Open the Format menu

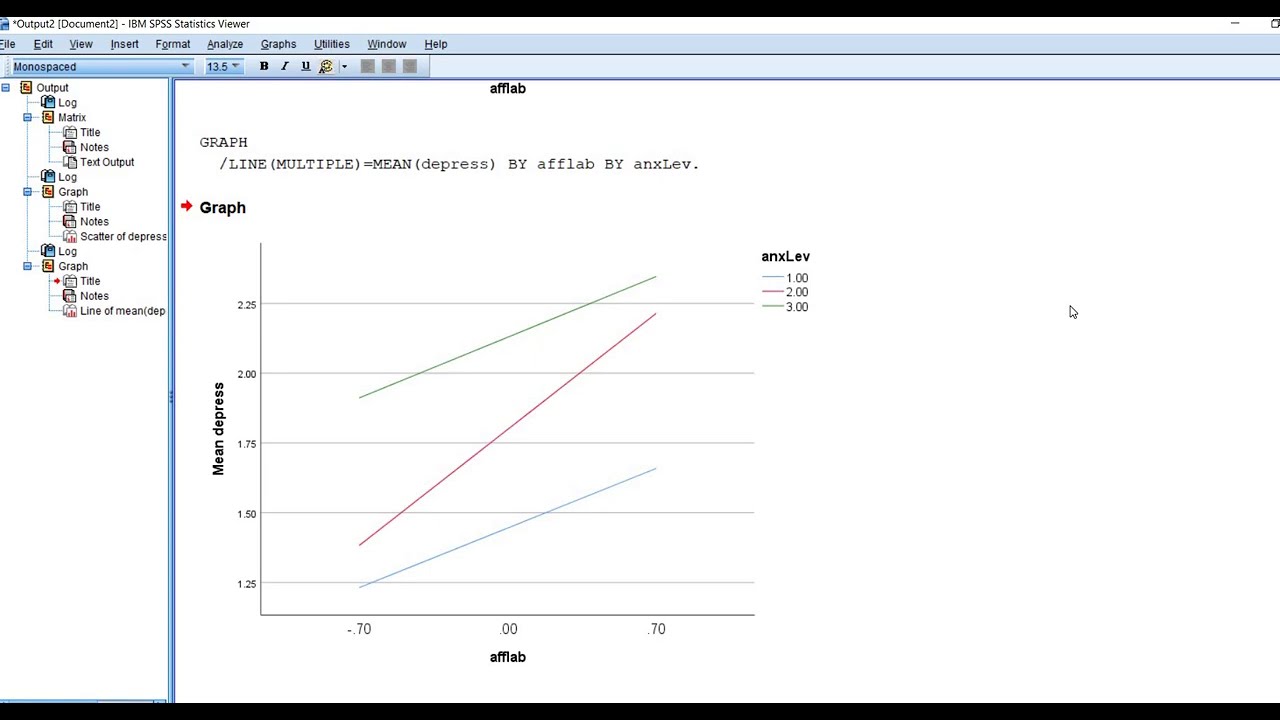point(173,44)
